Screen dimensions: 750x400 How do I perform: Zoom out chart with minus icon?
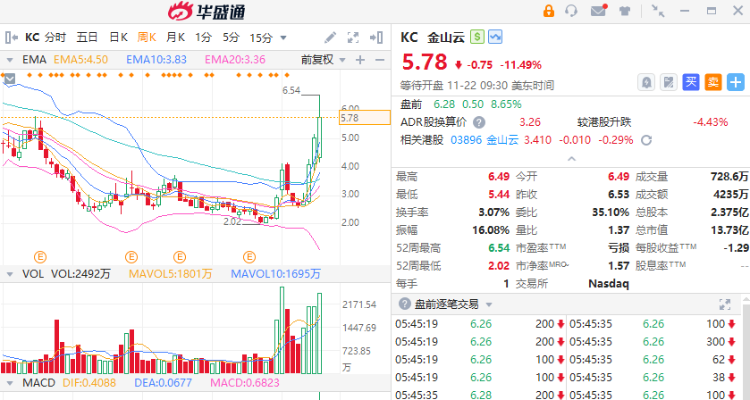click(x=380, y=60)
